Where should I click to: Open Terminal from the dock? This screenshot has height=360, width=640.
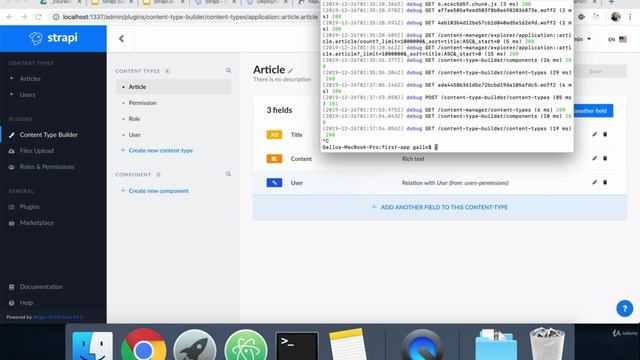tap(297, 346)
